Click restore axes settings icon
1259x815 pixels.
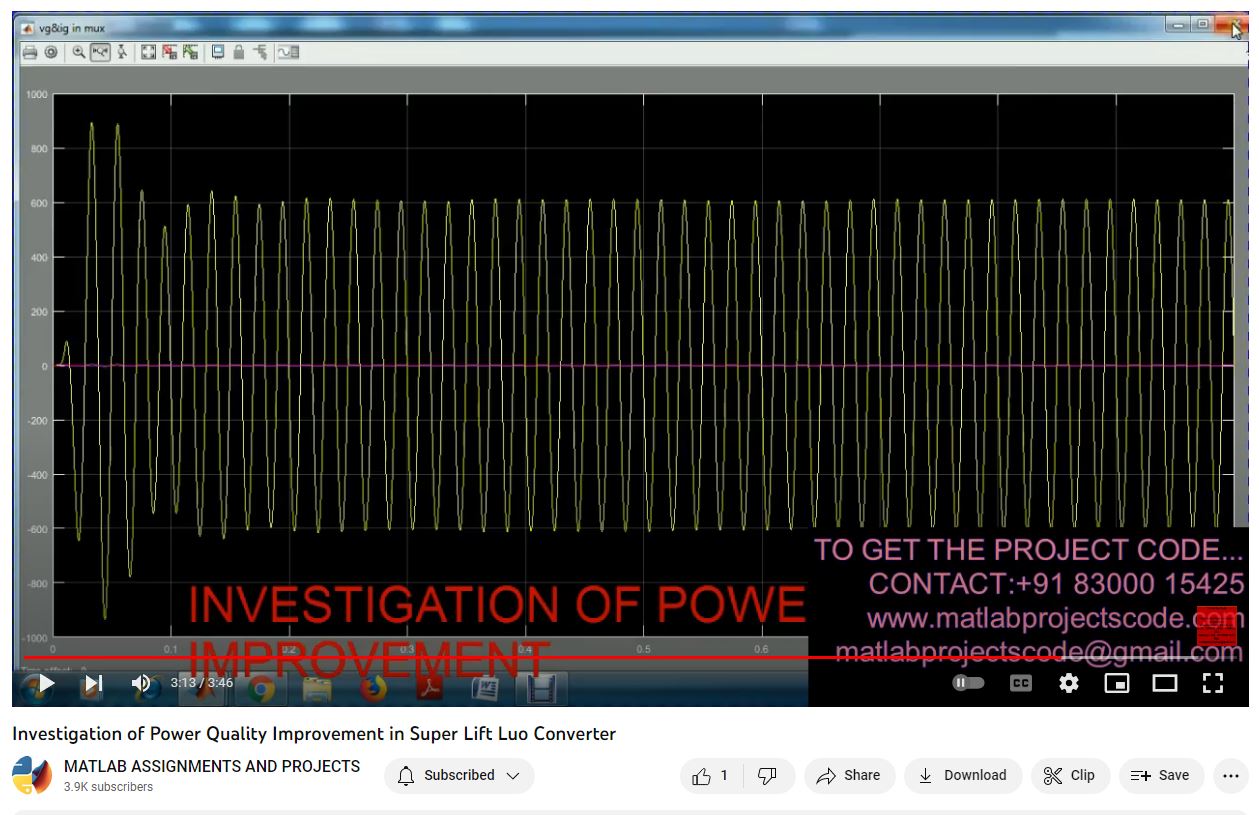(190, 52)
